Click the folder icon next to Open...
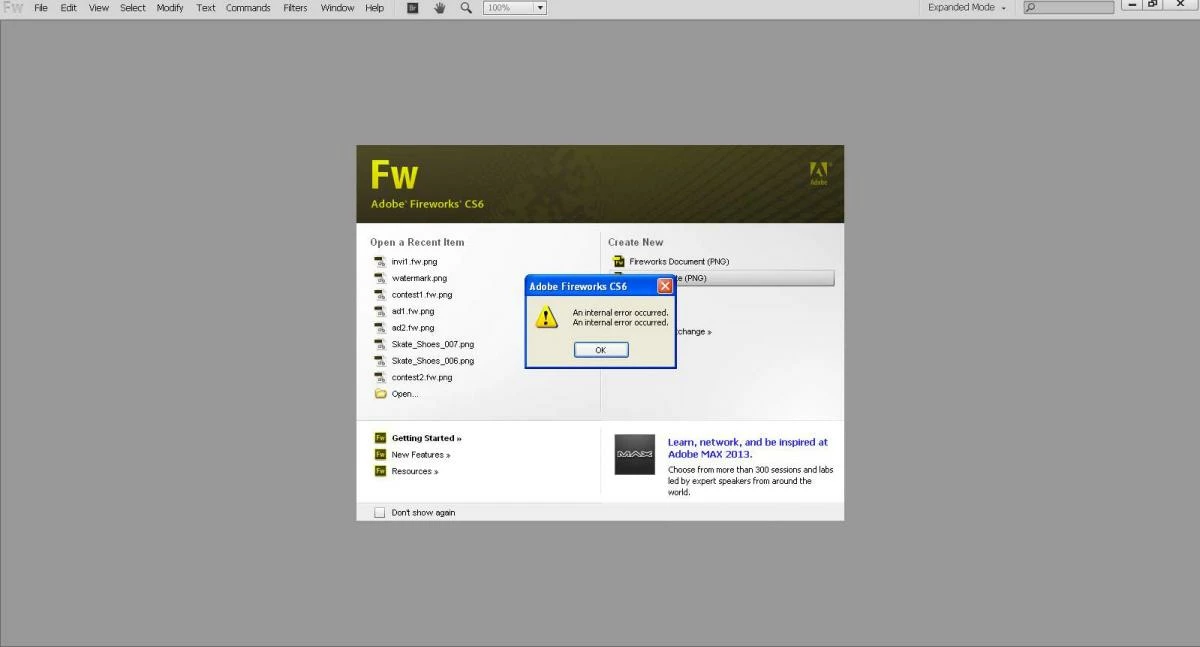The image size is (1200, 647). pos(380,394)
